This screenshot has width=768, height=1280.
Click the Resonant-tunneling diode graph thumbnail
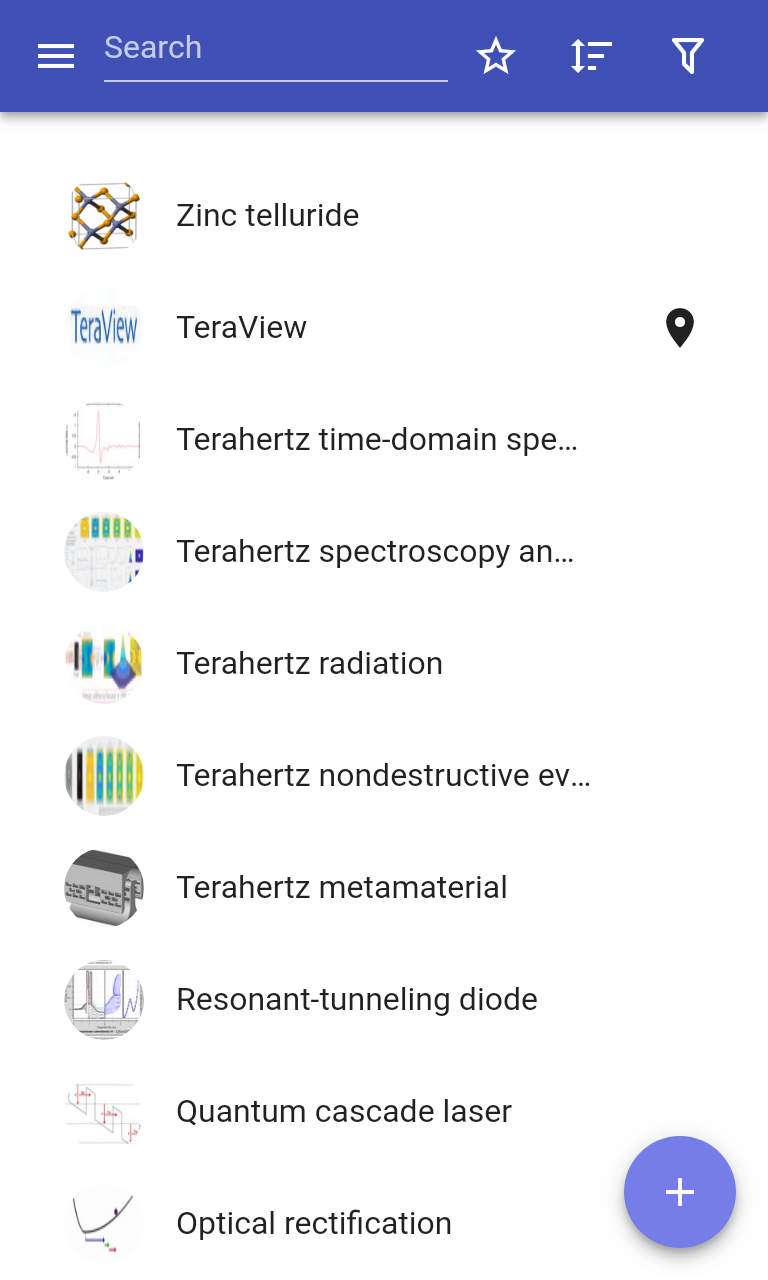tap(104, 1000)
